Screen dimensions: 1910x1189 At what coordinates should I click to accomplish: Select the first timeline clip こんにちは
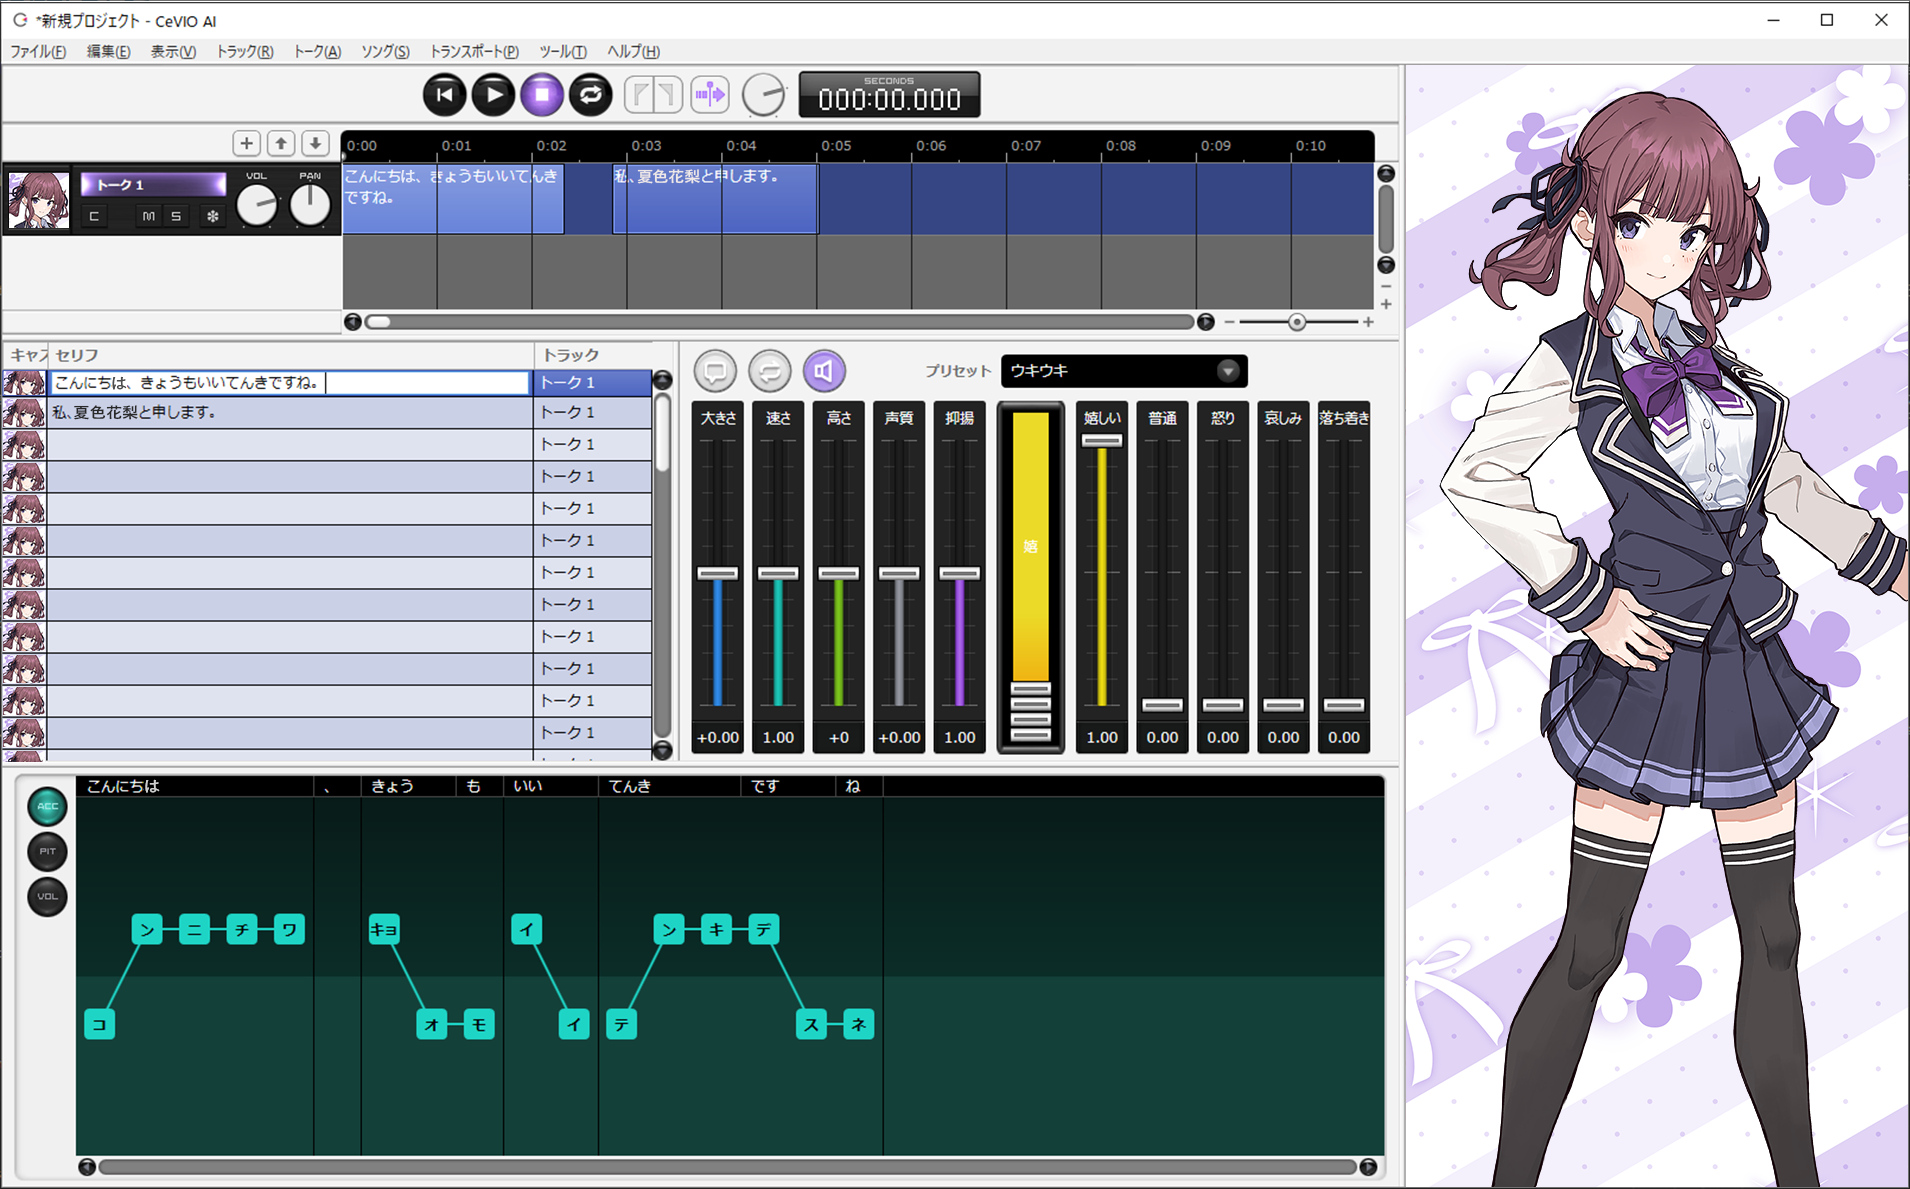[453, 199]
